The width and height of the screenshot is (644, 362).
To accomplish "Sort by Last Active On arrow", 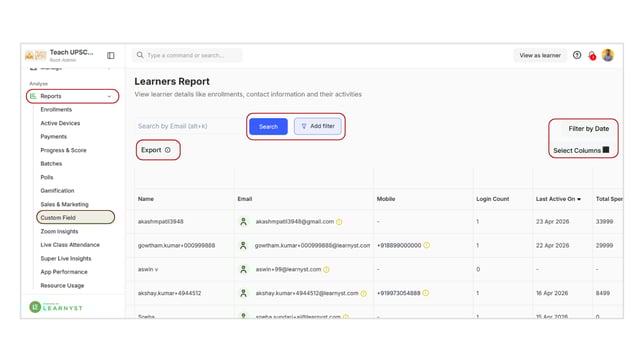I will pyautogui.click(x=579, y=199).
